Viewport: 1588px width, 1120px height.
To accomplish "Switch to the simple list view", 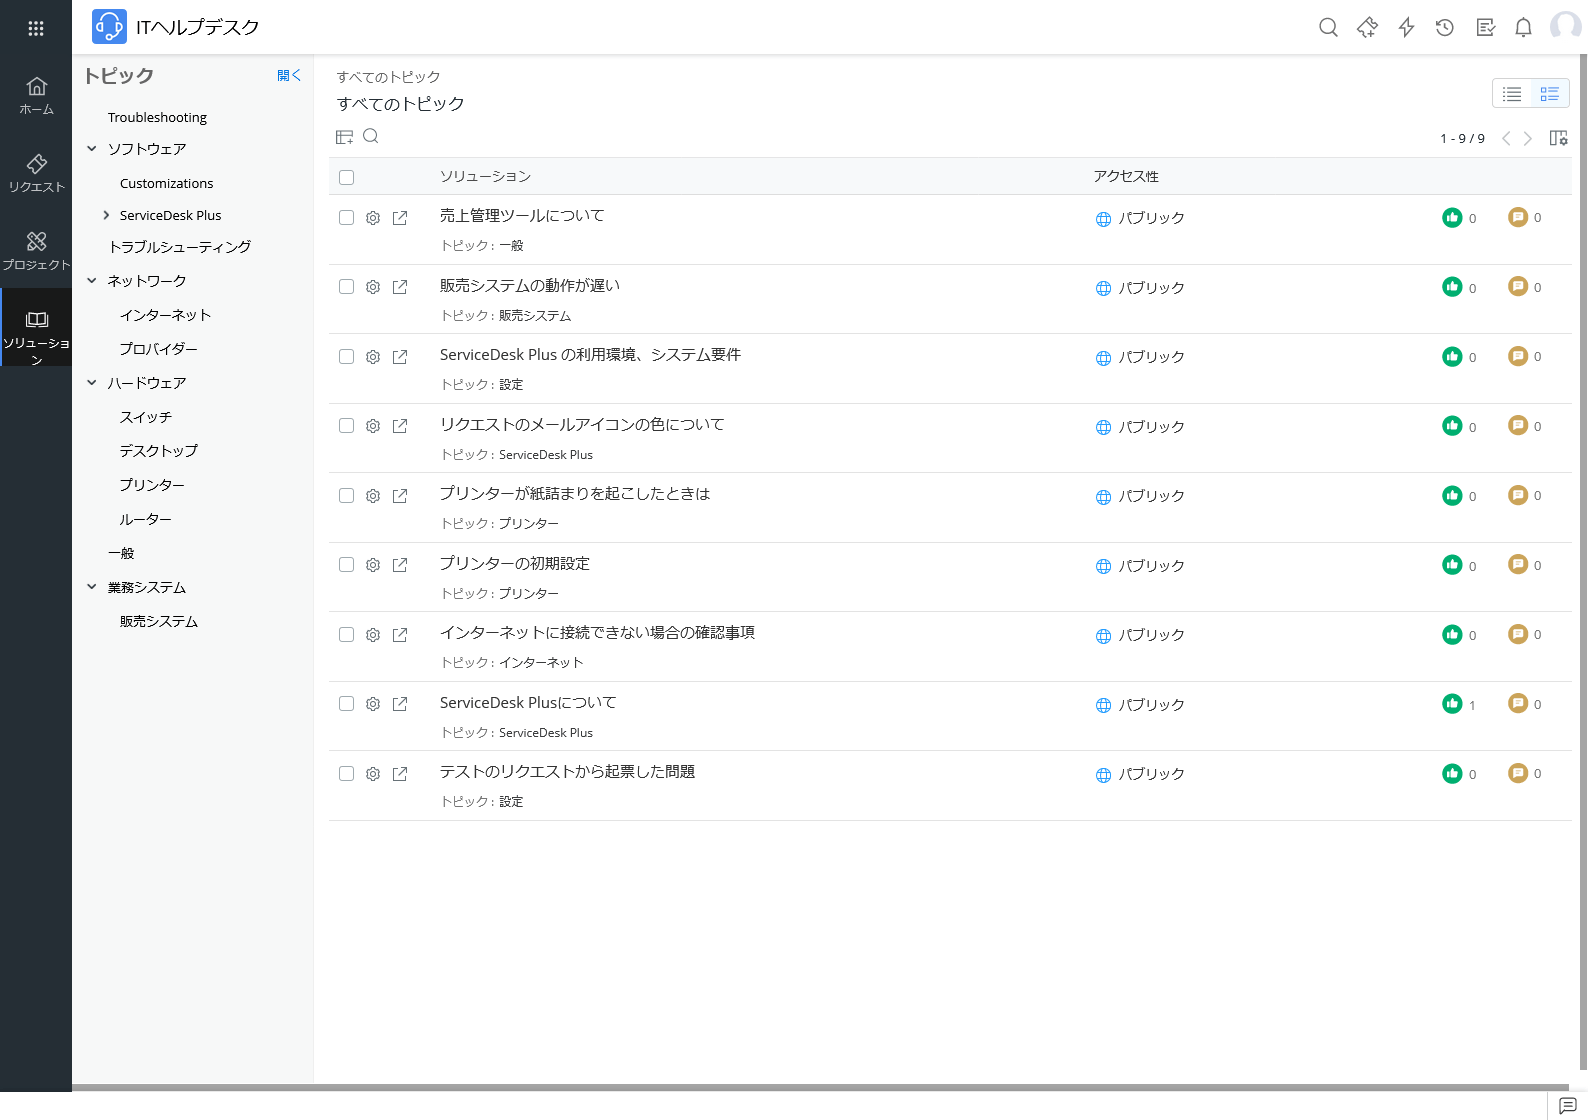I will click(x=1512, y=94).
